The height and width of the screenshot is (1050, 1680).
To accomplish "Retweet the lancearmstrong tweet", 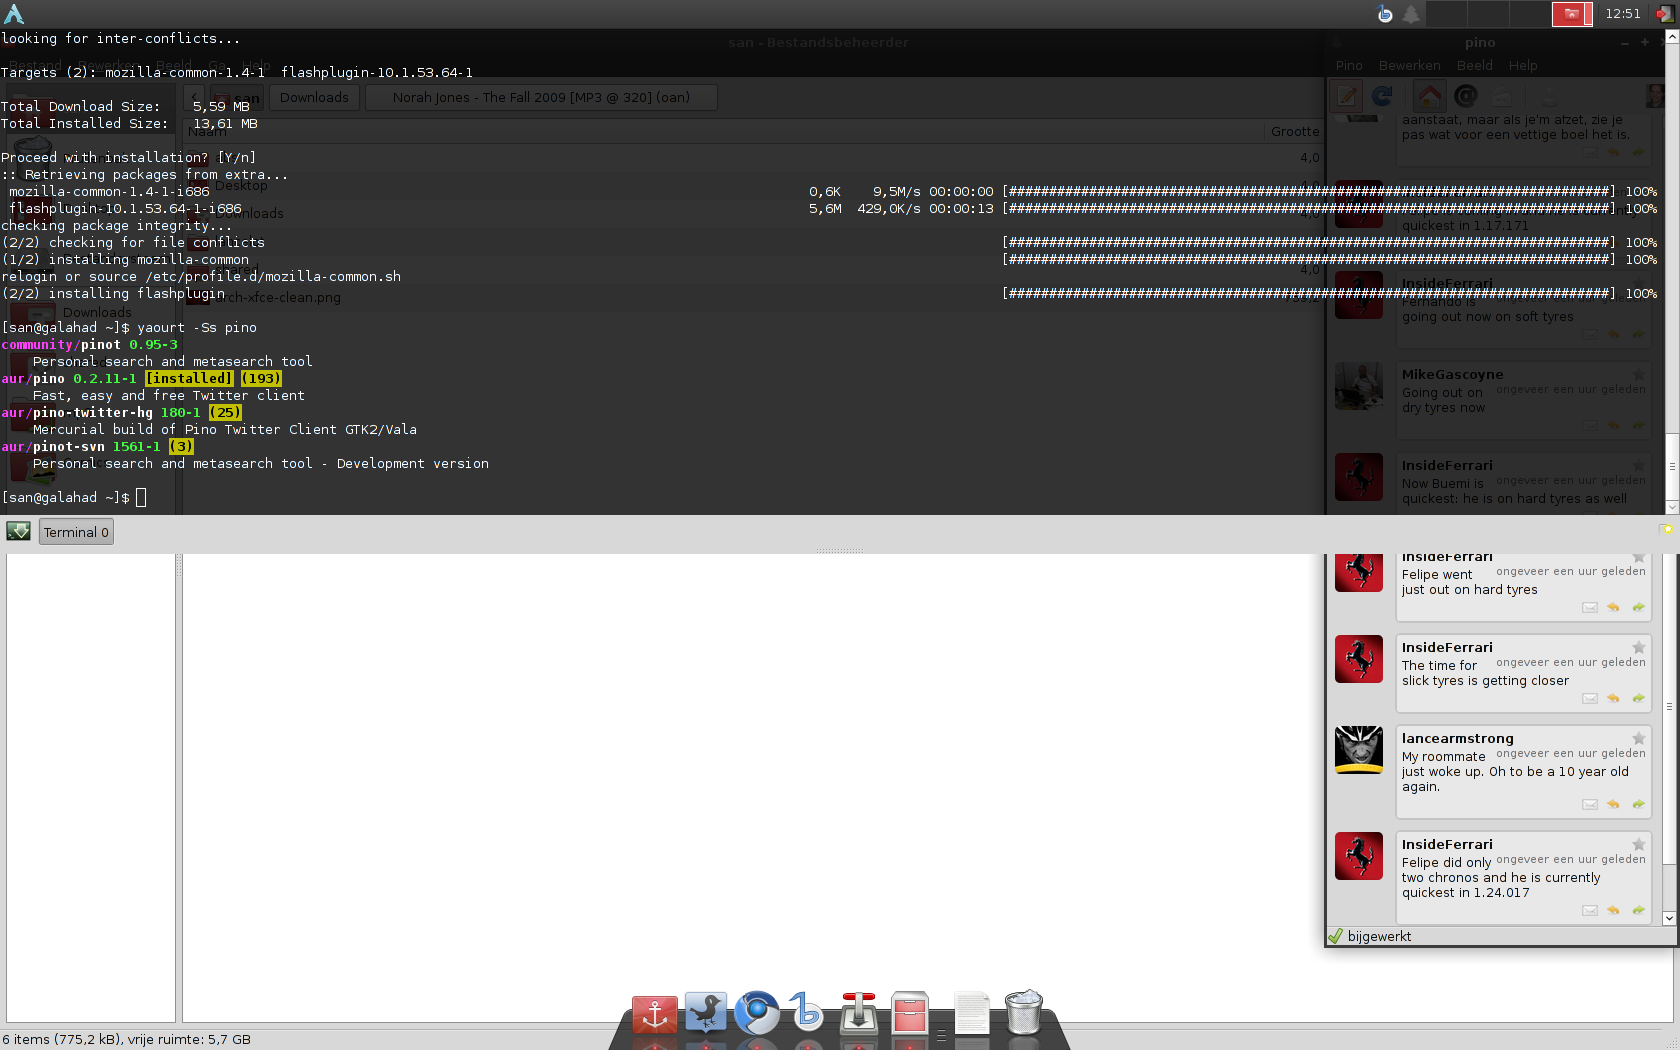I will [x=1638, y=804].
